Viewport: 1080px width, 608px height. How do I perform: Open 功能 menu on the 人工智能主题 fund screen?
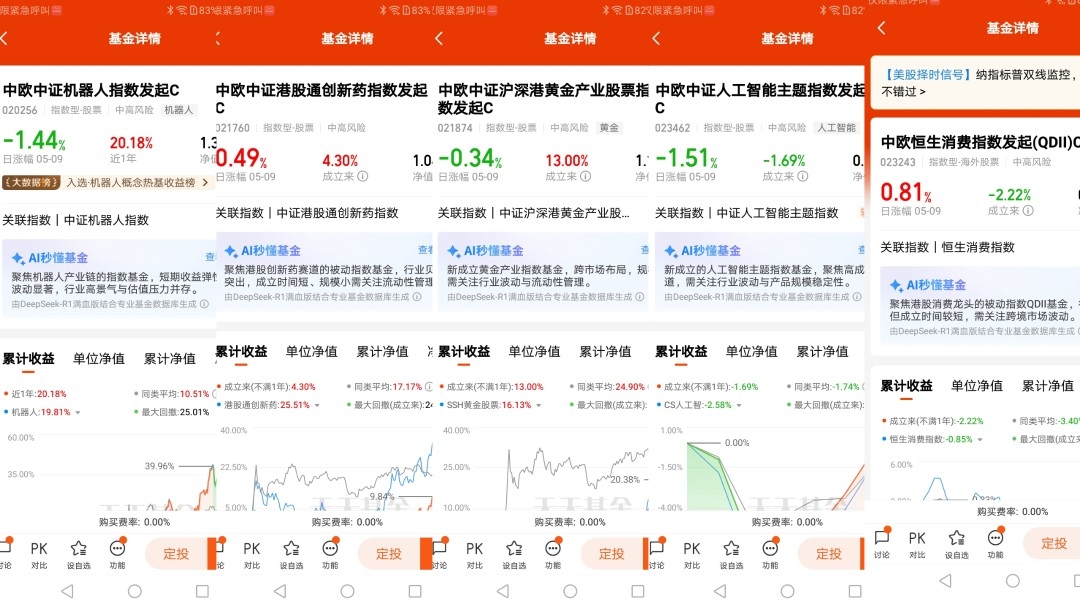click(770, 554)
